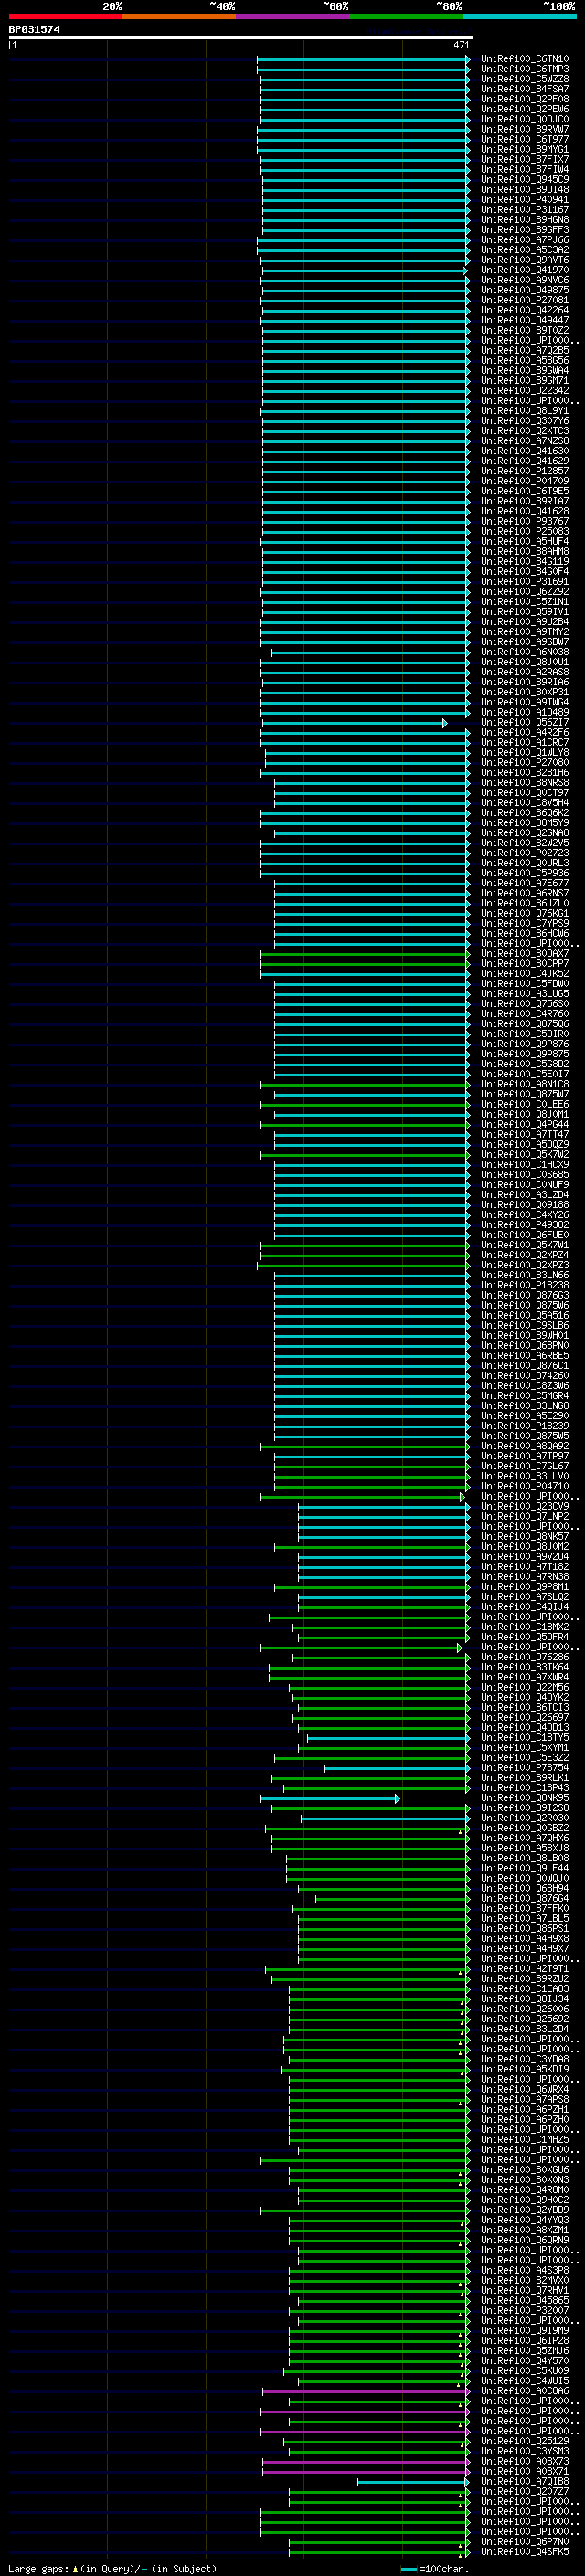
Task: Open the UniRef100_Q86PS1 label
Action: 525,1929
